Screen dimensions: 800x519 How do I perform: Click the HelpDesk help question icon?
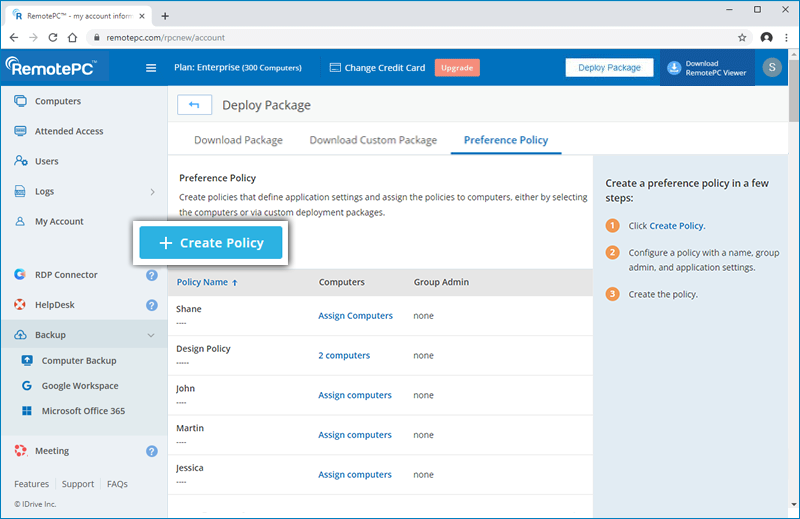[152, 305]
